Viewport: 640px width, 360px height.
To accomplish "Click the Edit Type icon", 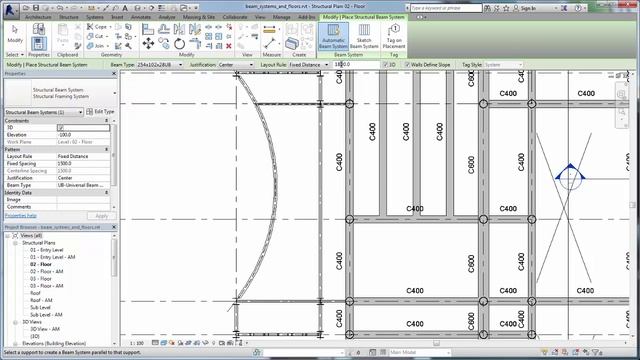I will (x=89, y=111).
